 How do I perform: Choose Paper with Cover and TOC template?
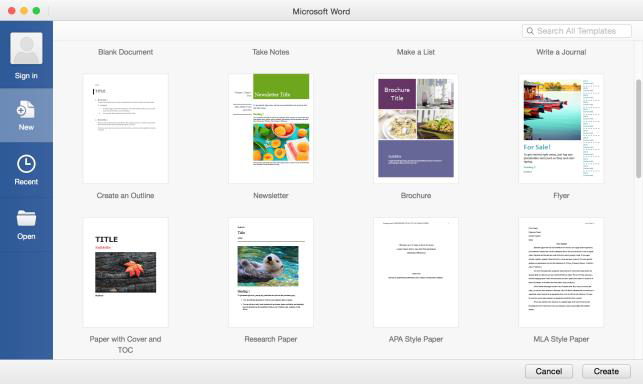coord(125,272)
